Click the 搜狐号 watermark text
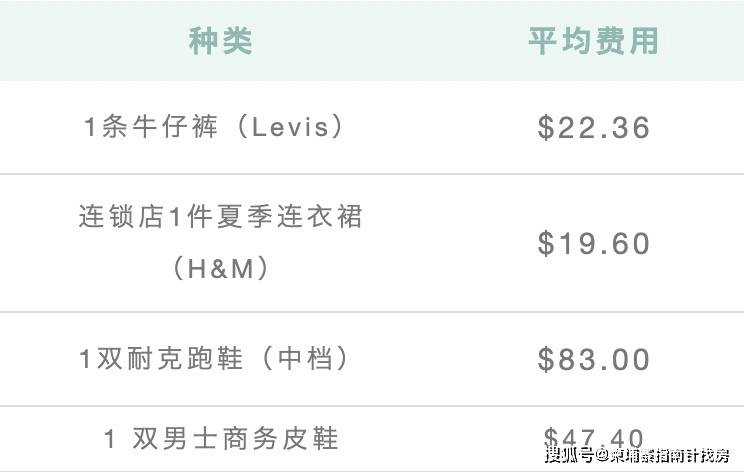This screenshot has height=472, width=744. 569,456
